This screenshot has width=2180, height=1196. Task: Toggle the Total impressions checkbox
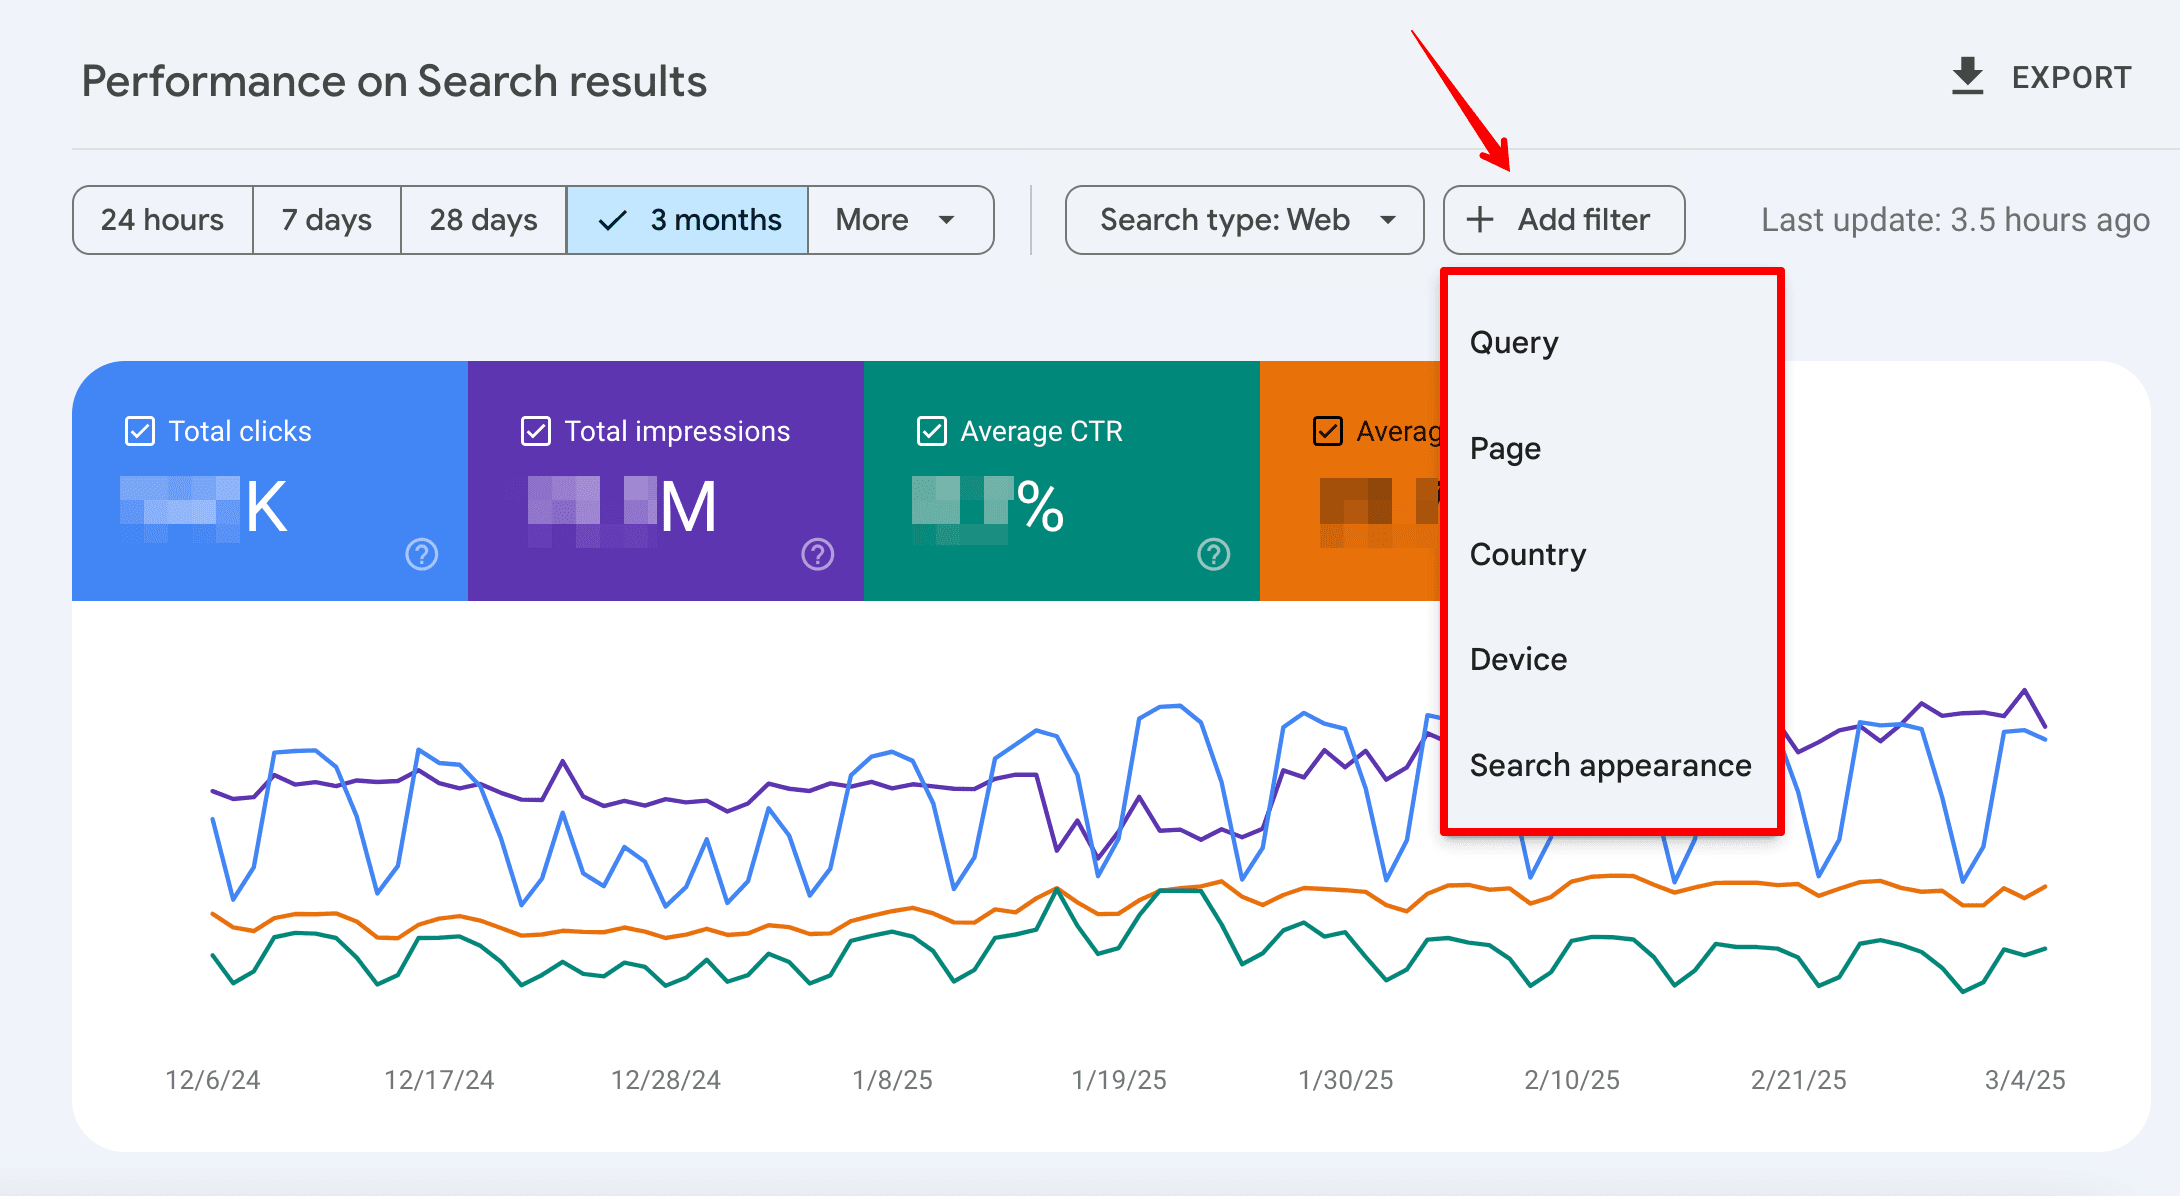point(536,431)
